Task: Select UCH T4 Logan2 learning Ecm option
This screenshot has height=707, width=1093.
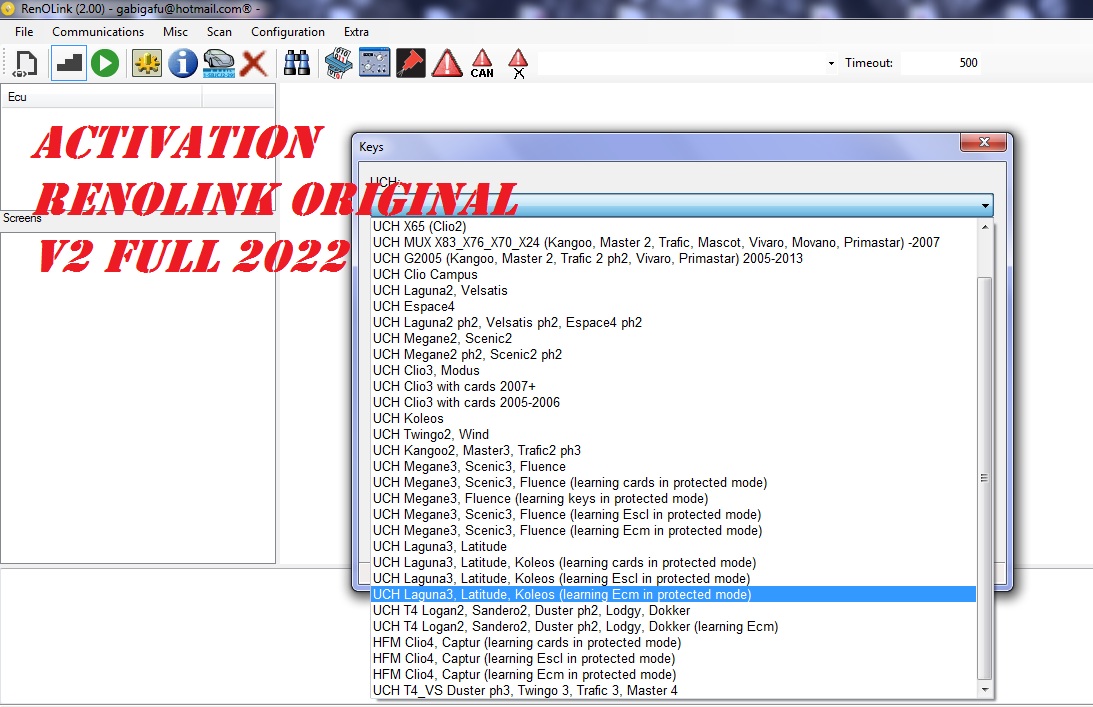Action: (673, 627)
